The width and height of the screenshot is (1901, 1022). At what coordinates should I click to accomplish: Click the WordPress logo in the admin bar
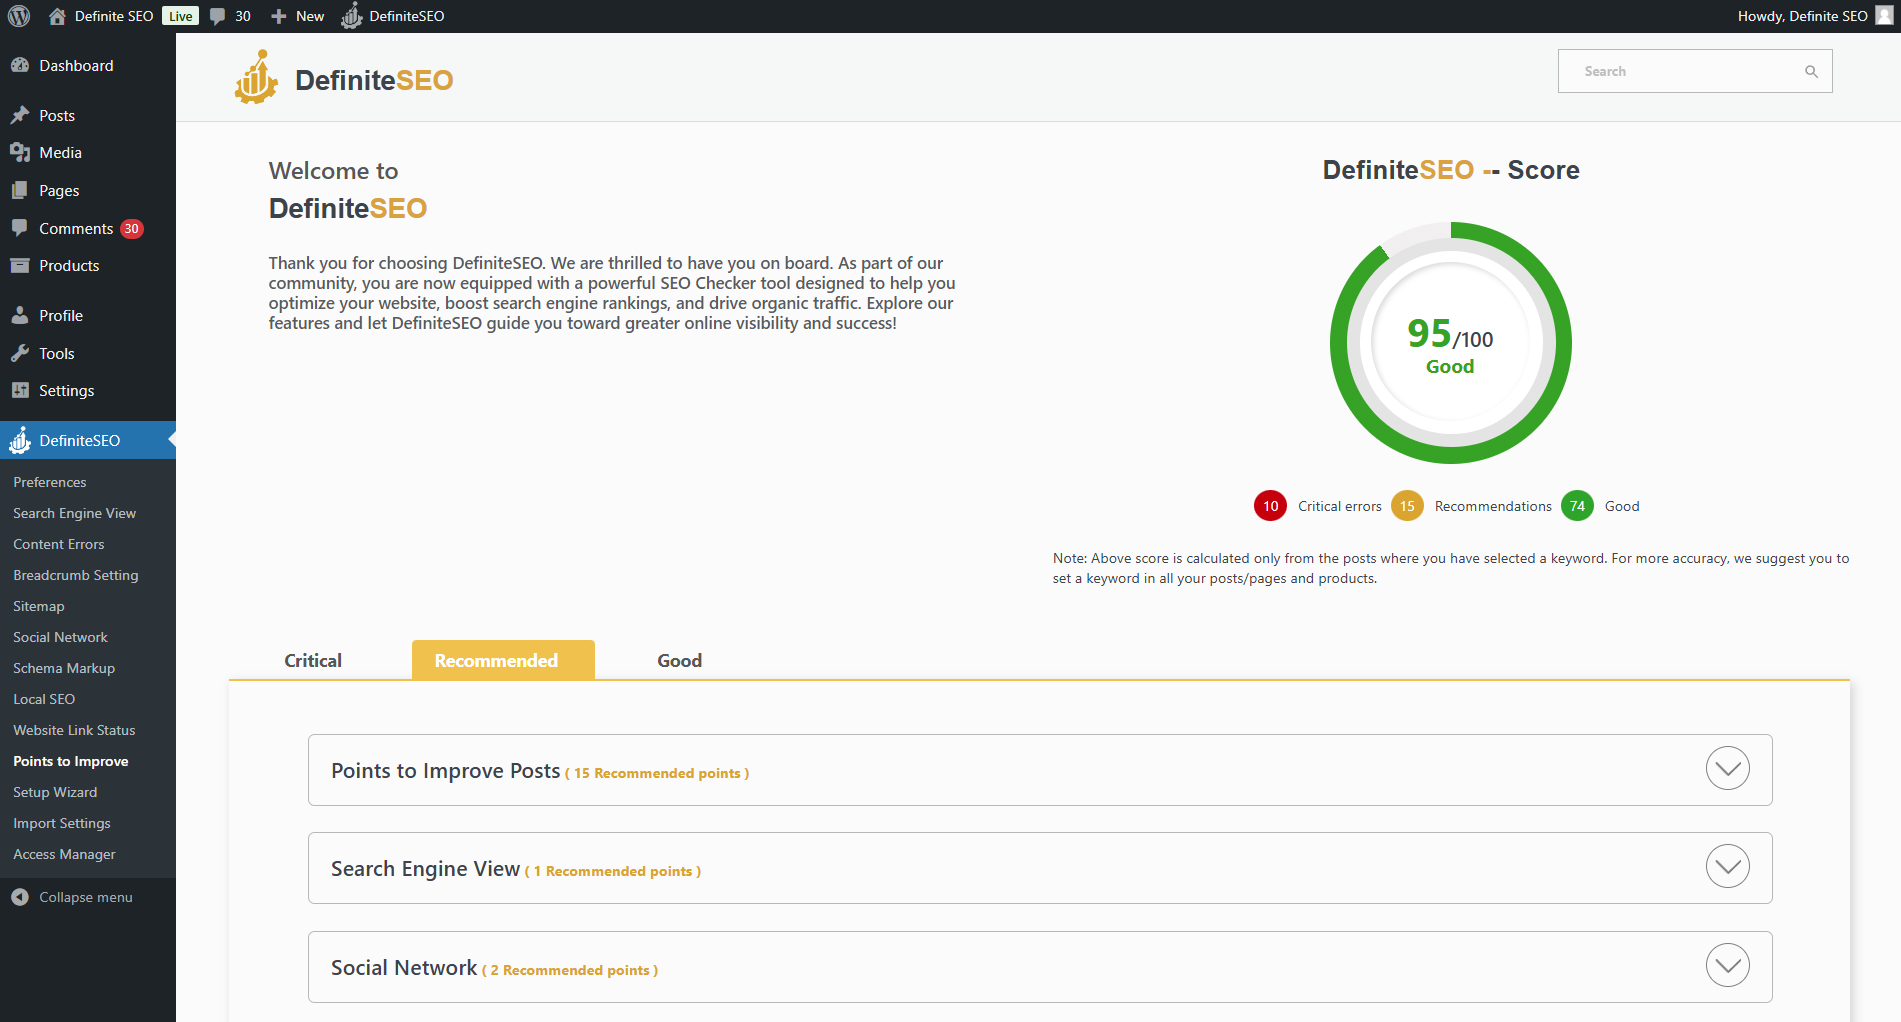pyautogui.click(x=18, y=15)
